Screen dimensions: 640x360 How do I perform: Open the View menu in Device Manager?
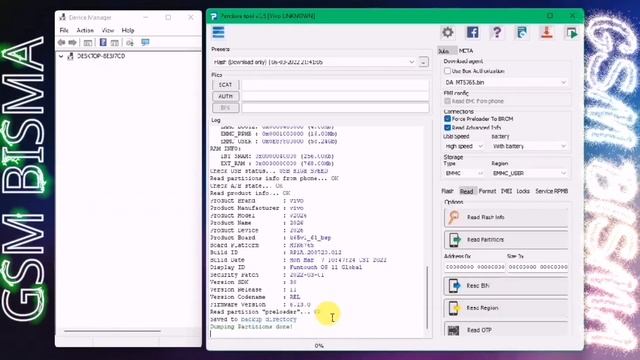pos(108,30)
